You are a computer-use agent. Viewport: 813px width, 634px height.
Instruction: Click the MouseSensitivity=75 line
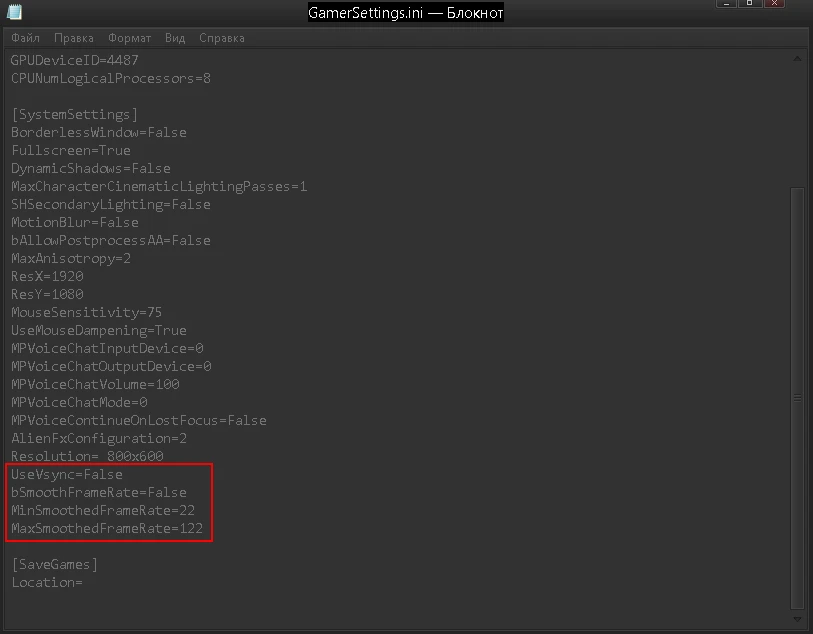86,312
